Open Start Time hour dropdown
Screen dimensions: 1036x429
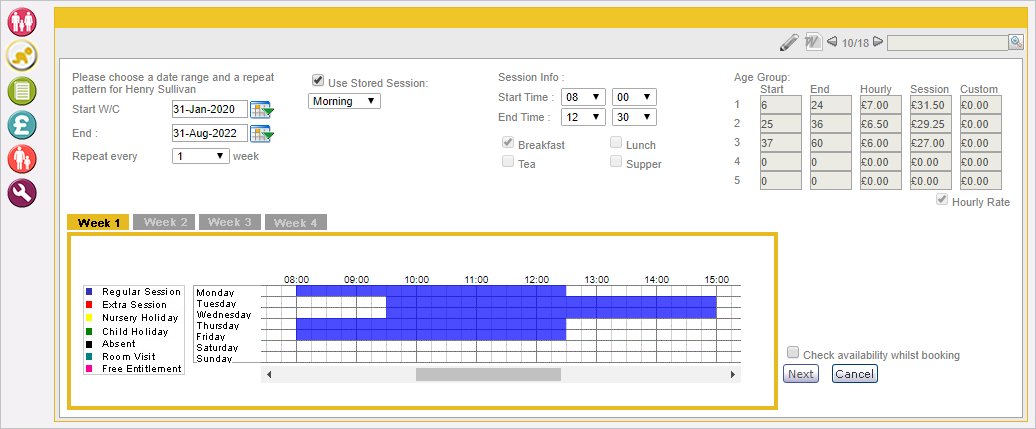[x=583, y=97]
